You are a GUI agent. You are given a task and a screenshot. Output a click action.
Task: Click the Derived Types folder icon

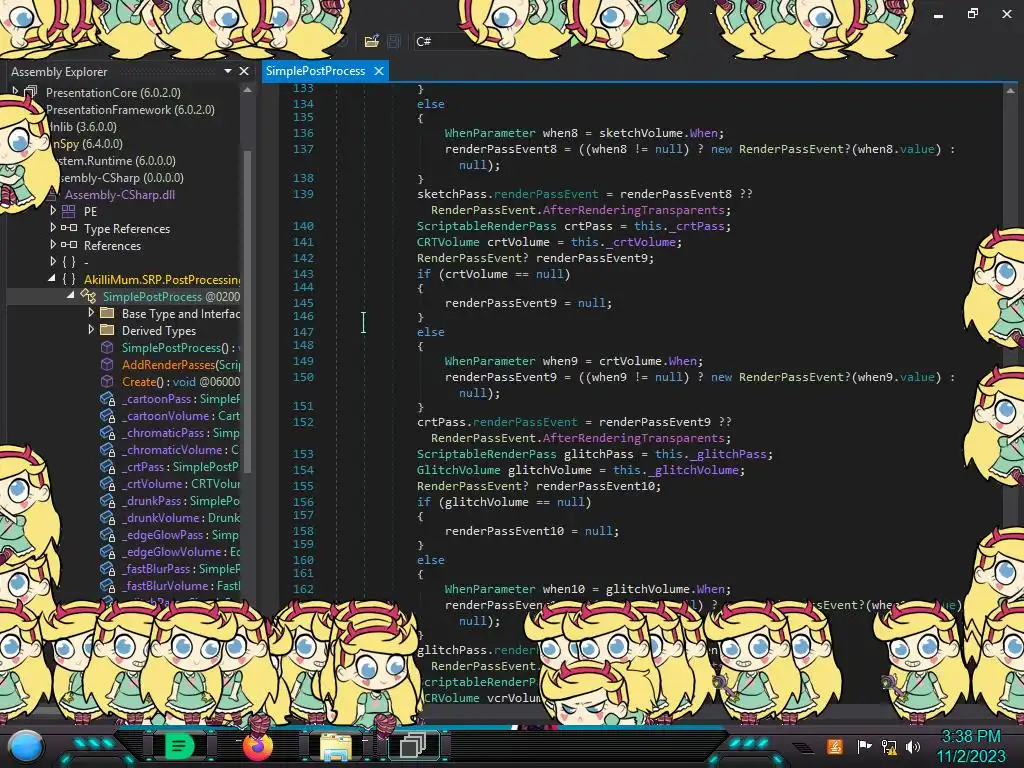107,330
